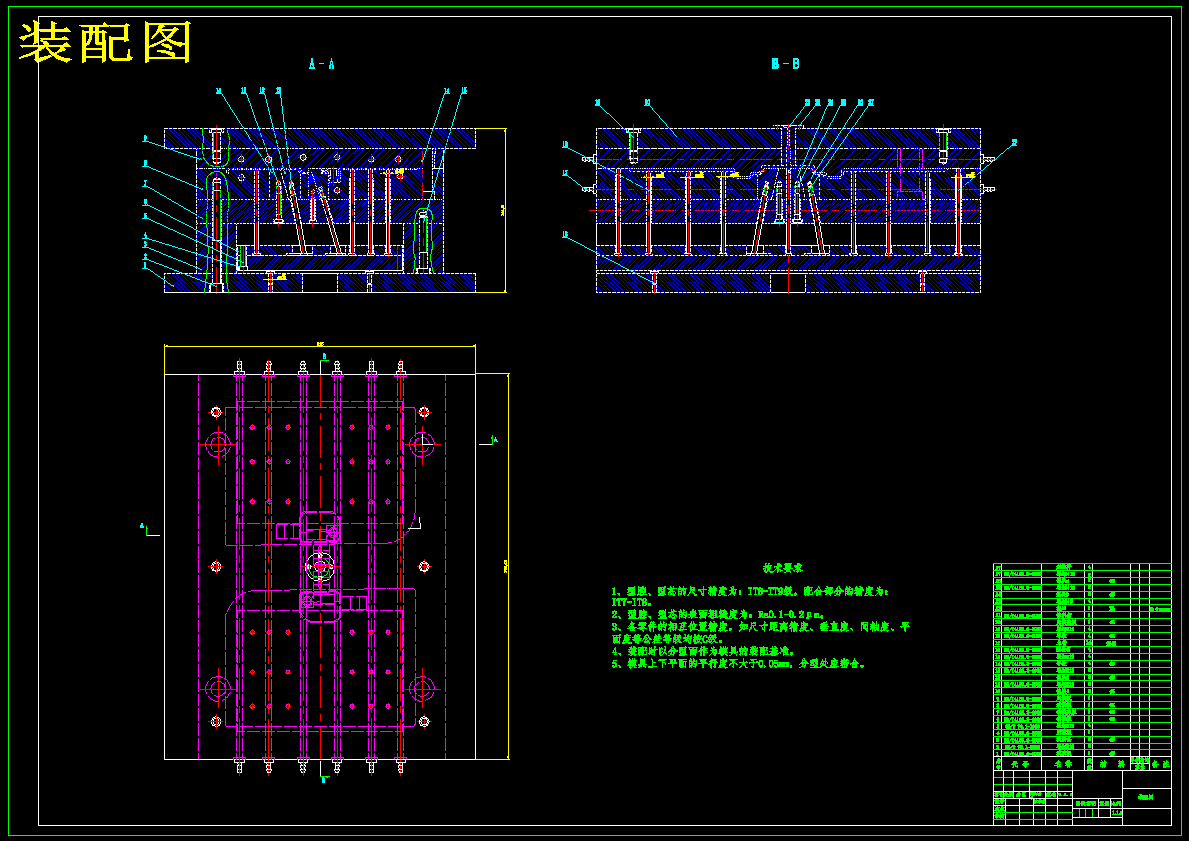Click the 名称 header cell in parts list
Image resolution: width=1189 pixels, height=841 pixels.
click(1064, 764)
